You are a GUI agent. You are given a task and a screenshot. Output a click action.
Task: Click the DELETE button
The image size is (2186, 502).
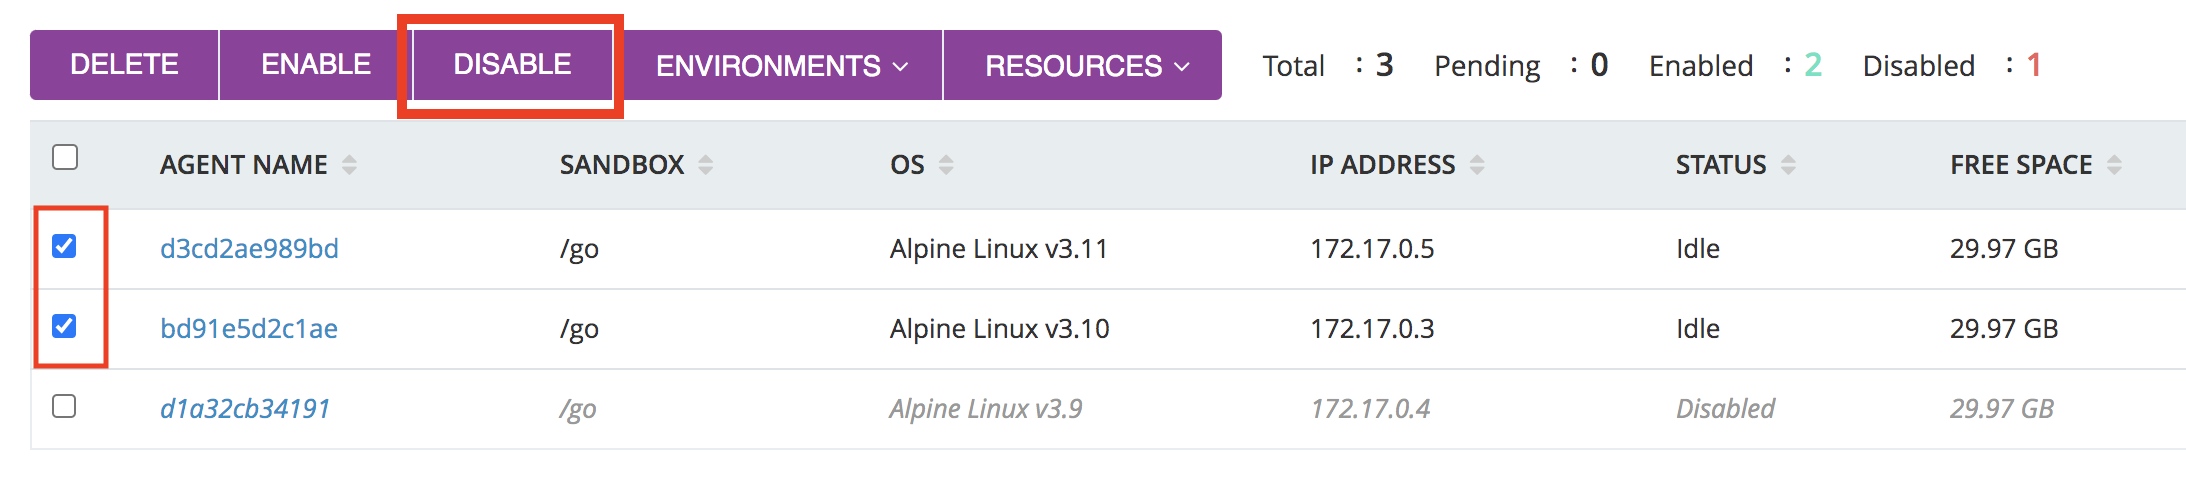coord(124,65)
